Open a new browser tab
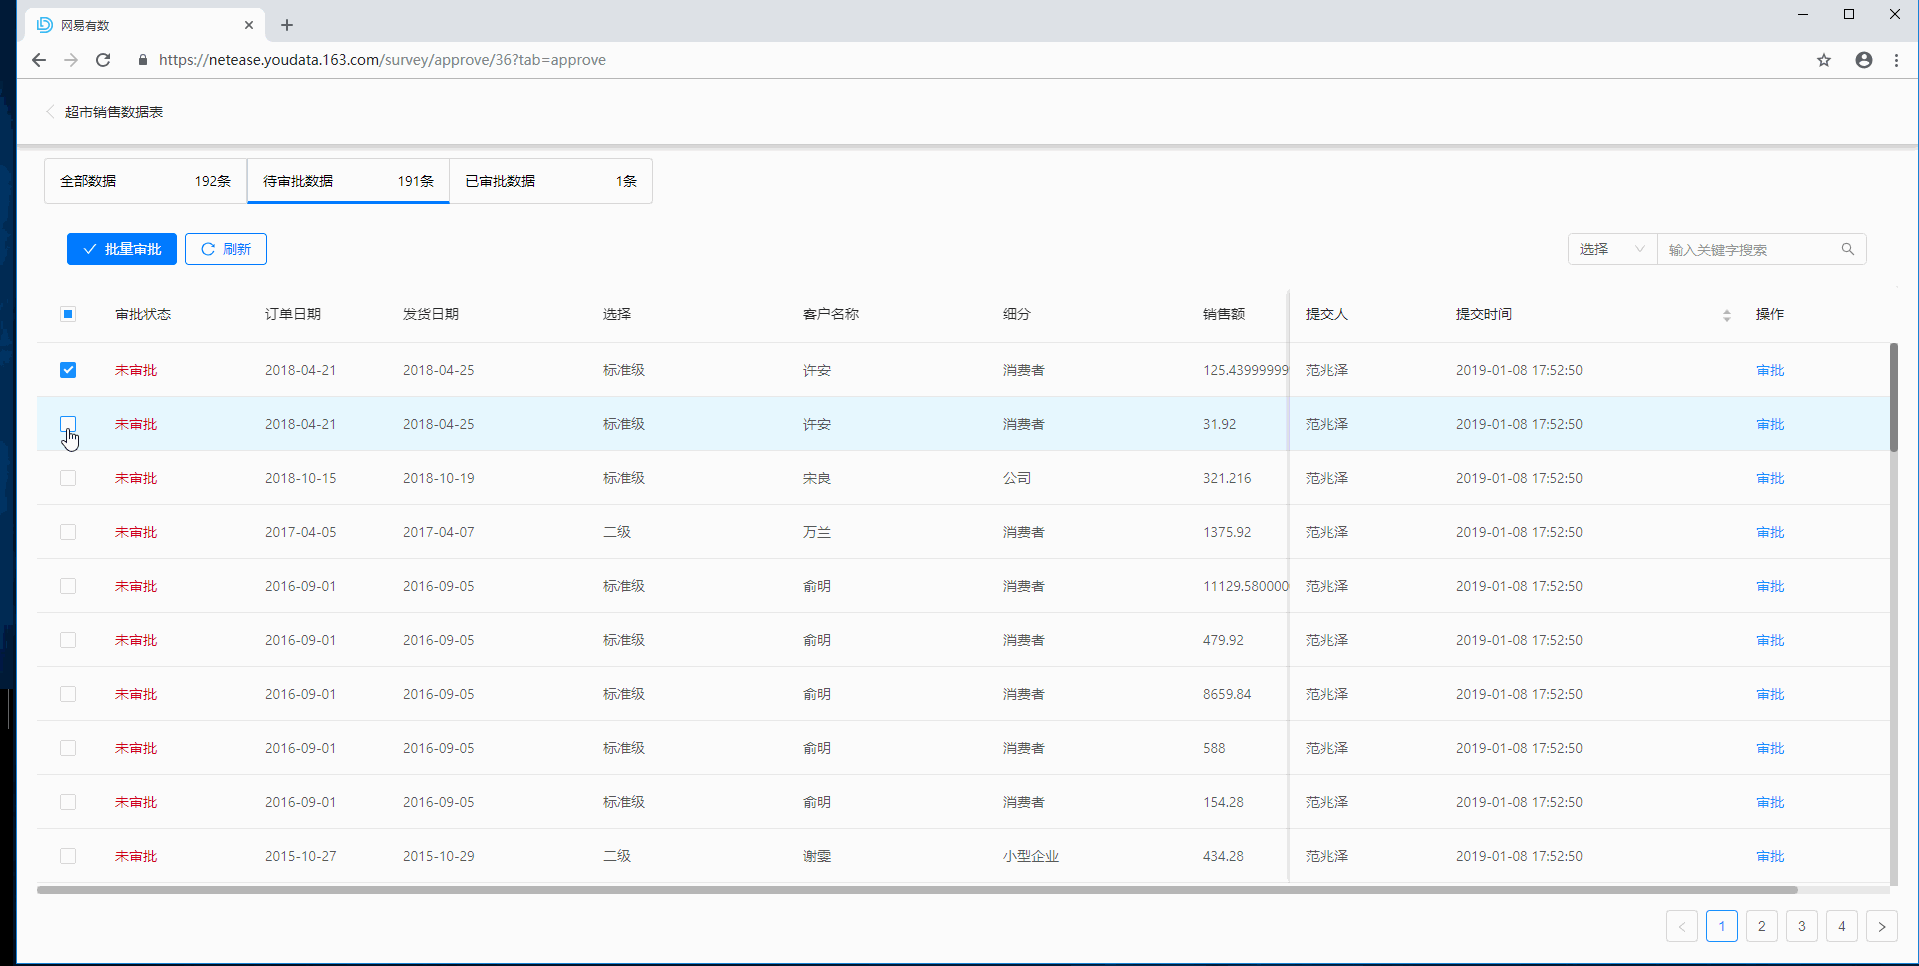1919x966 pixels. point(287,25)
